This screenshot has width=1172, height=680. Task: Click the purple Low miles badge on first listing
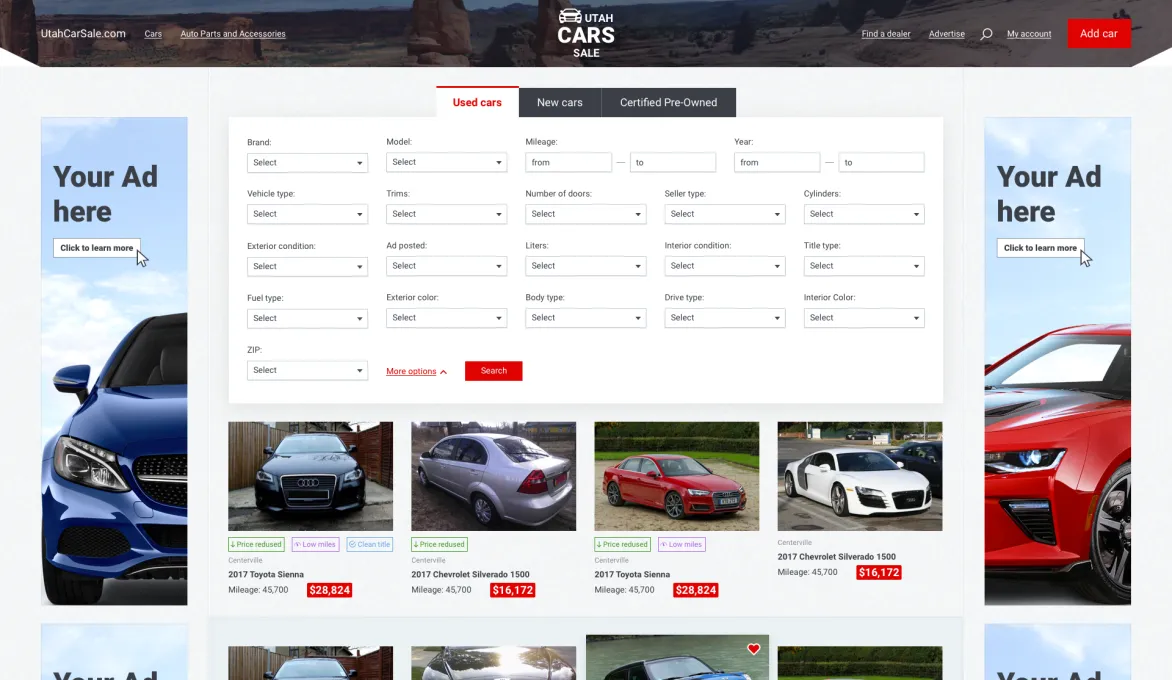315,545
